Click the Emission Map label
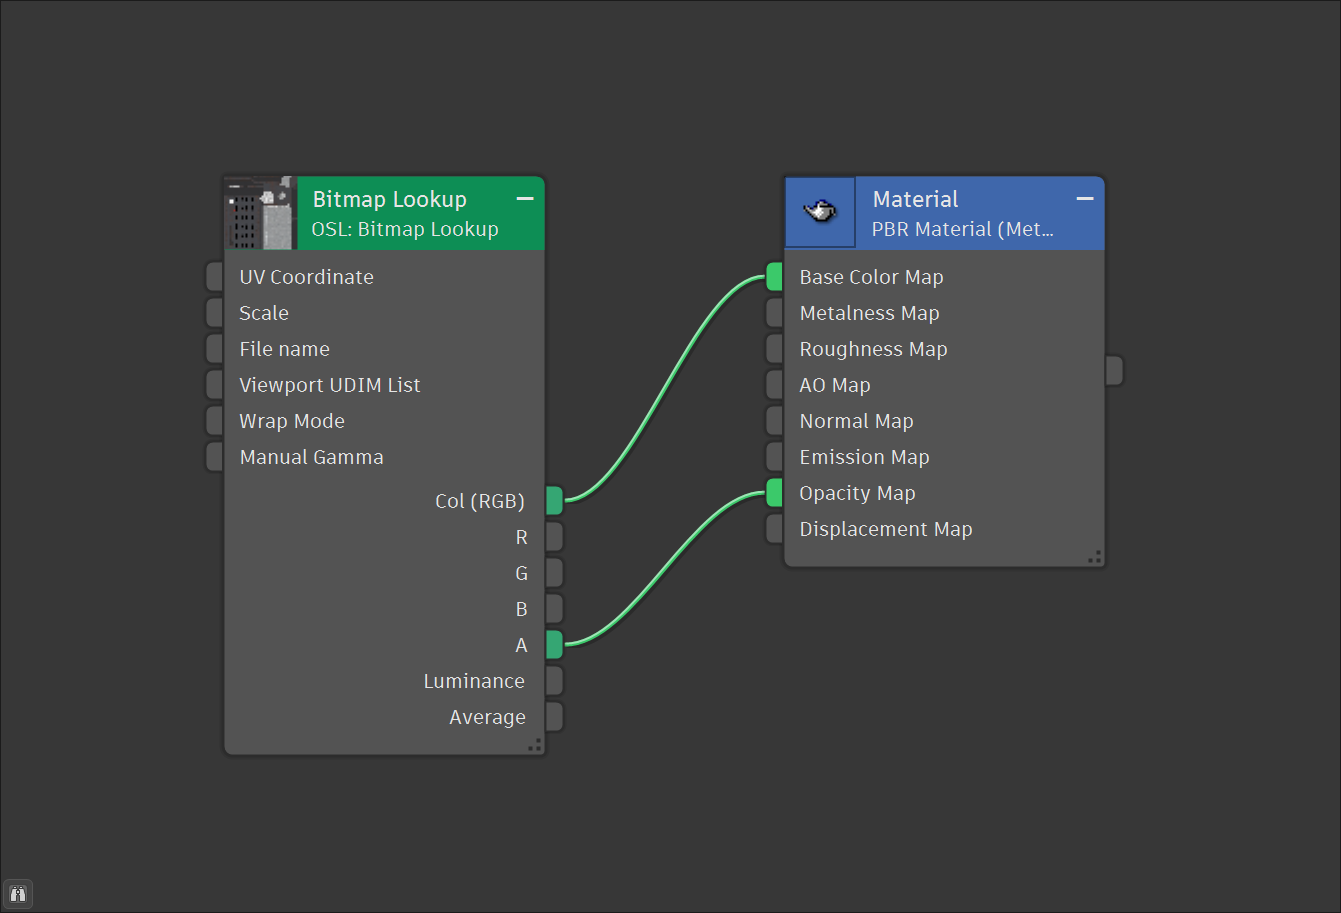This screenshot has height=913, width=1341. 864,457
